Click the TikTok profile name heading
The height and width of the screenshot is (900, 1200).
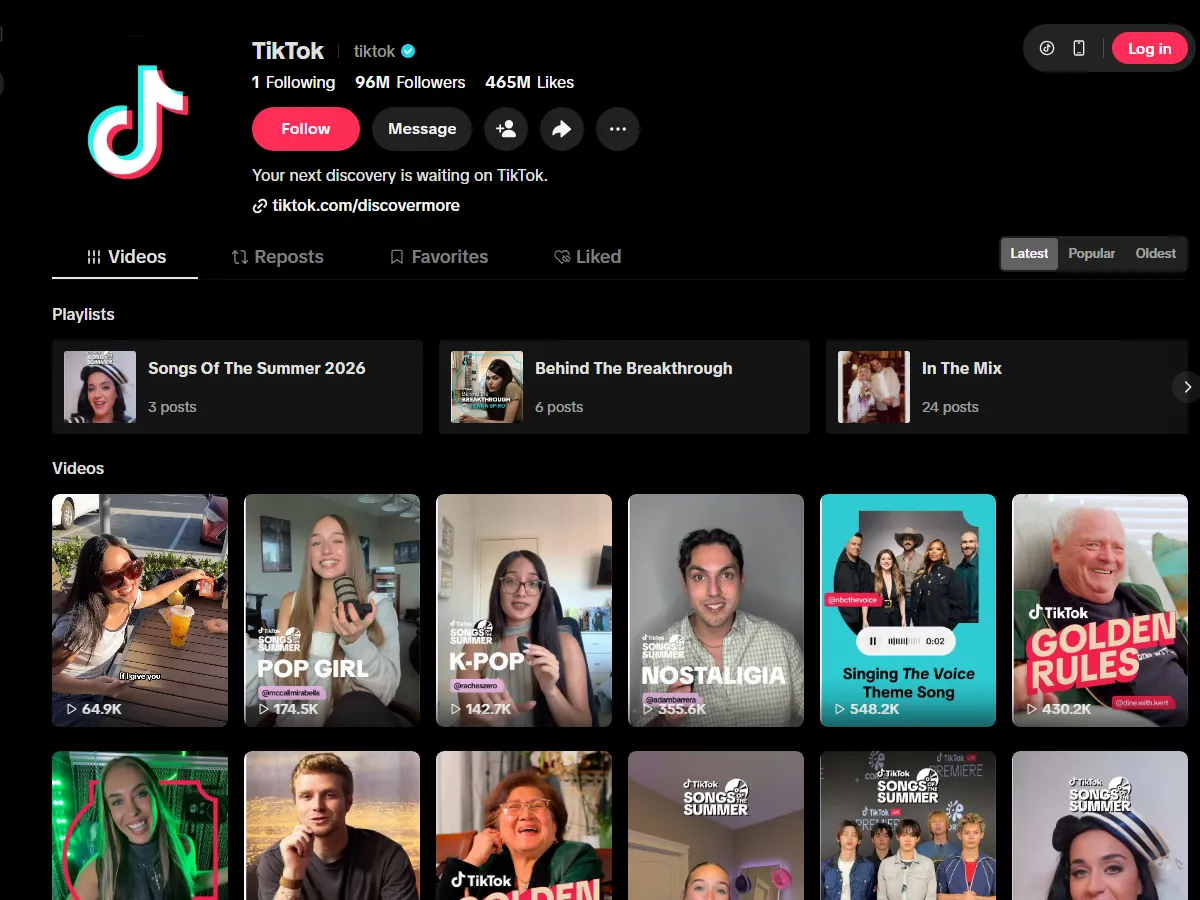coord(288,51)
